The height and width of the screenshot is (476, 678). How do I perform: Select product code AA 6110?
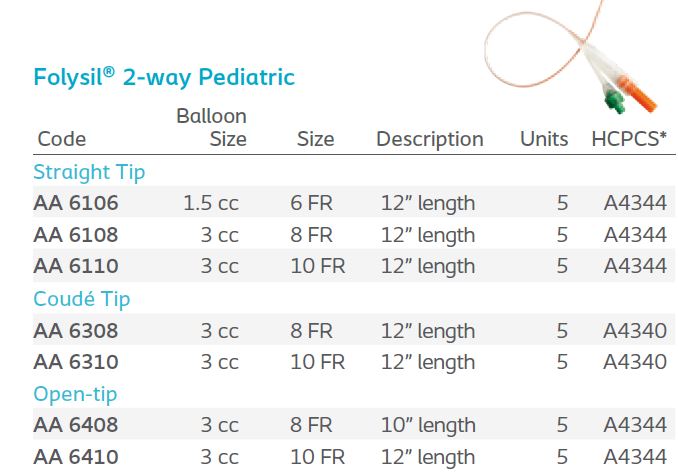click(x=76, y=267)
